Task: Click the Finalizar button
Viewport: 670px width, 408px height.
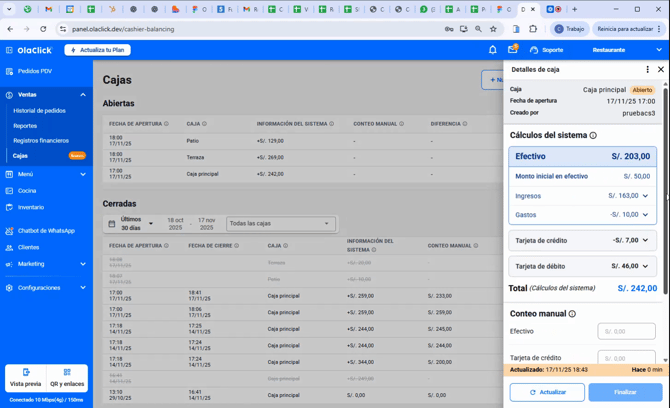Action: coord(625,392)
